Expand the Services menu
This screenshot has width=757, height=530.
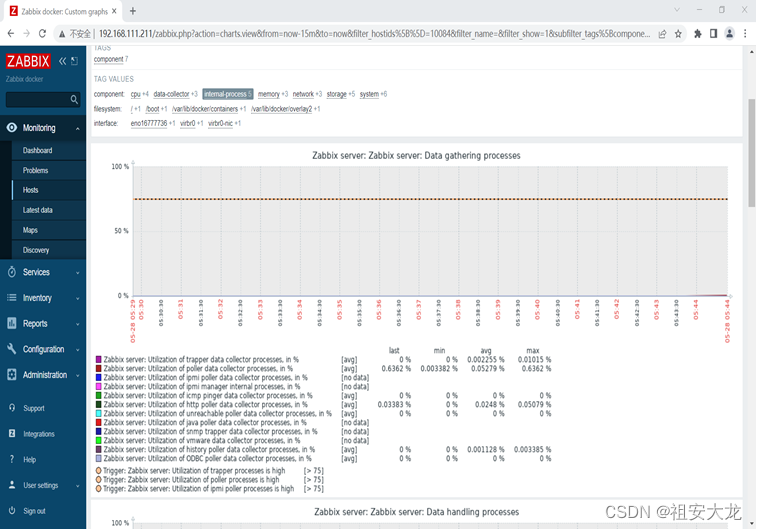[77, 272]
